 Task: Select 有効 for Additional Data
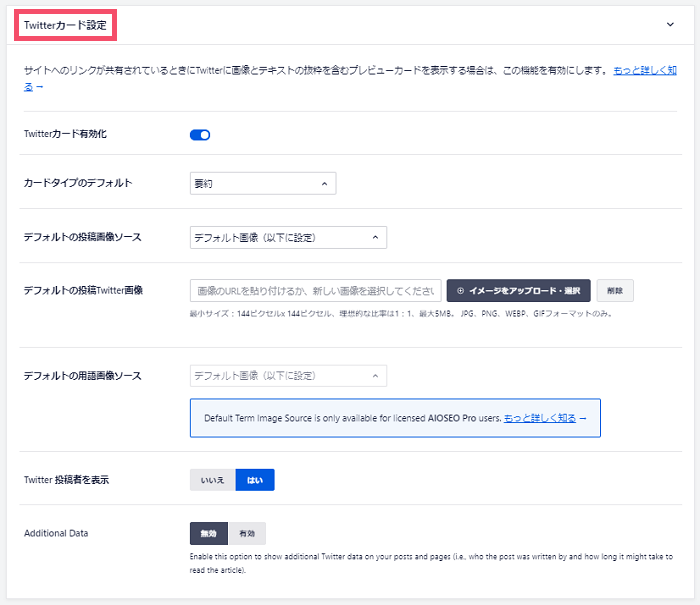(x=247, y=534)
